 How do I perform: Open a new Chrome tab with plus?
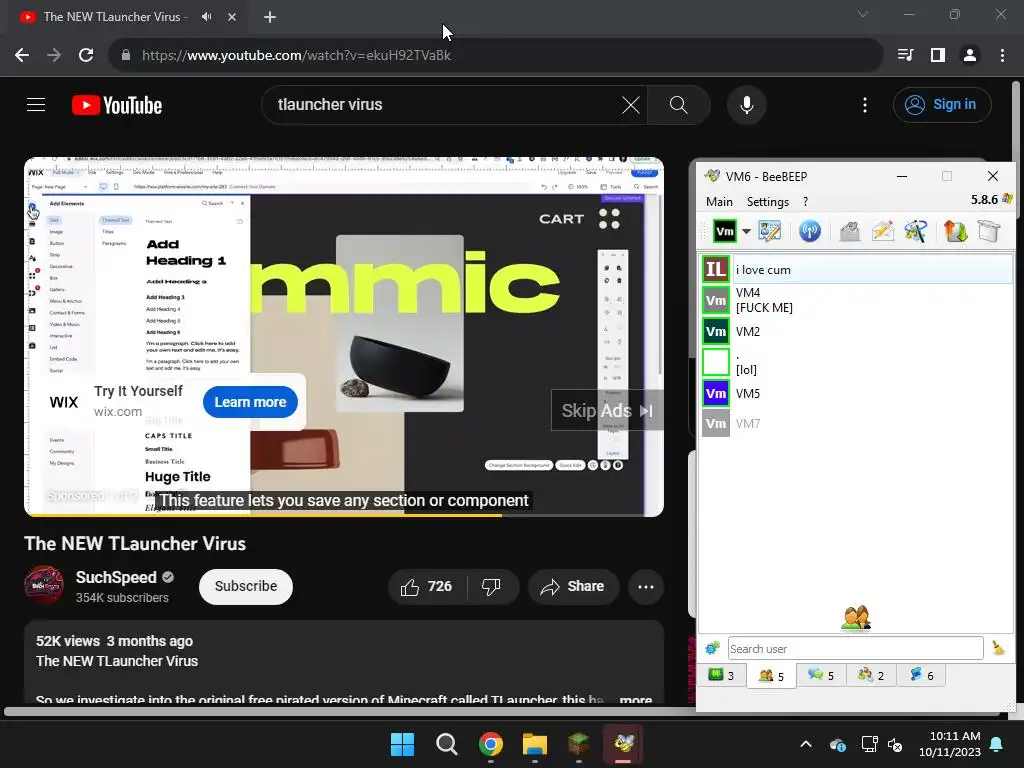[x=270, y=17]
